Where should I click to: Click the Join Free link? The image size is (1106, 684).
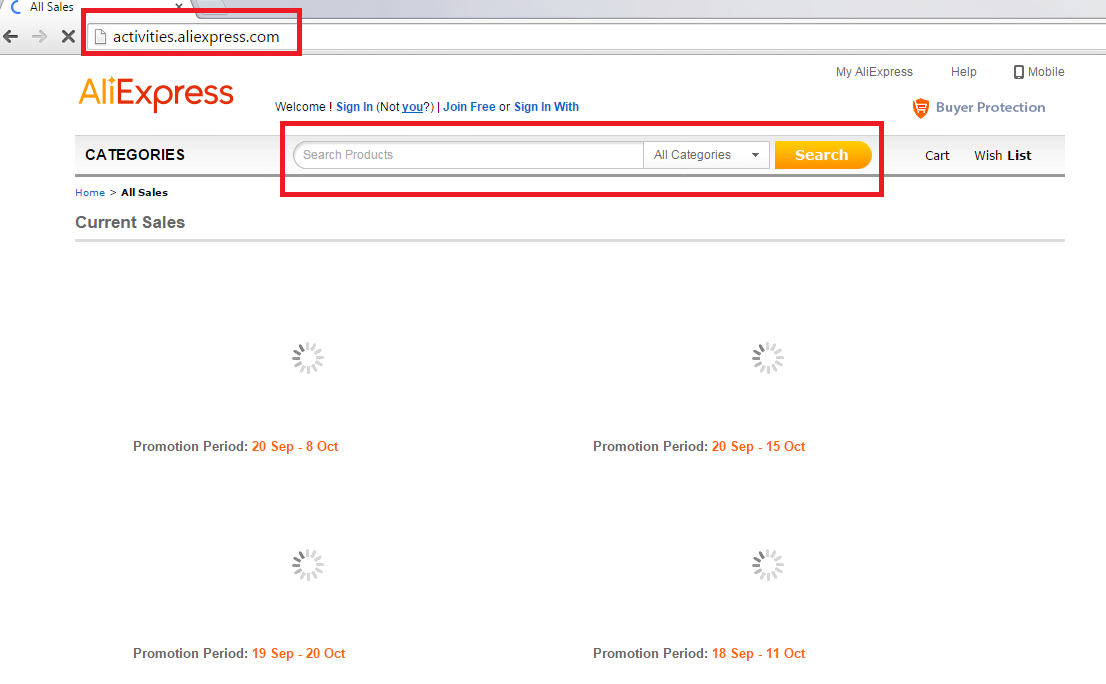[x=469, y=107]
